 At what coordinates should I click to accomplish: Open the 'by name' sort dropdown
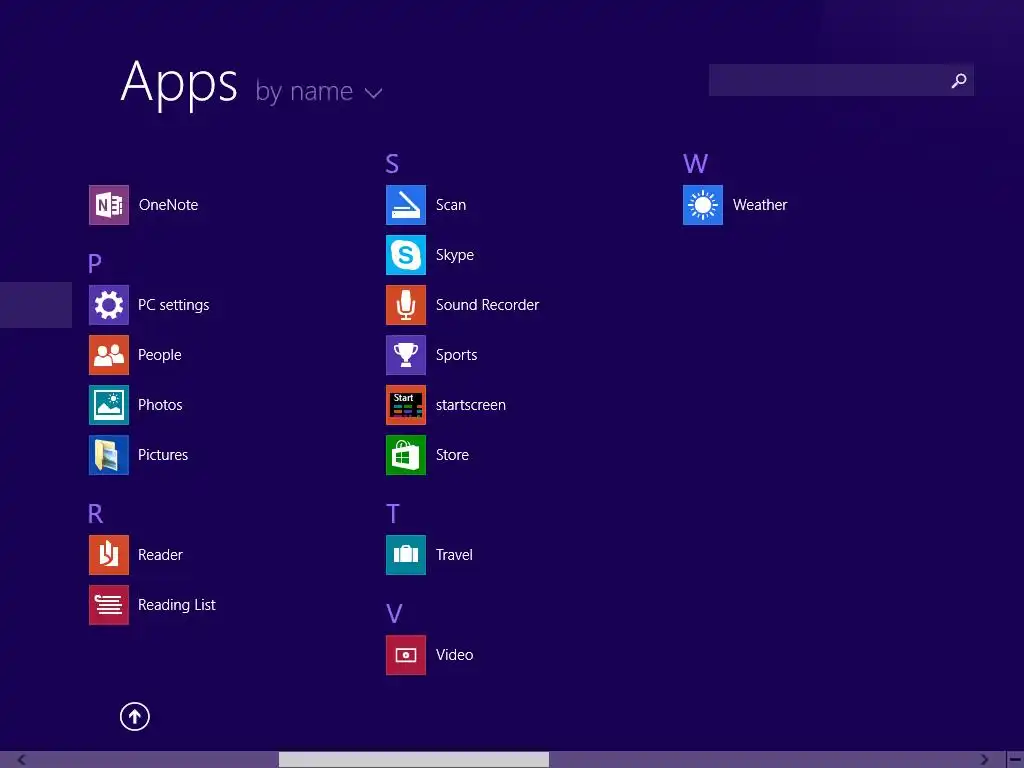[319, 91]
